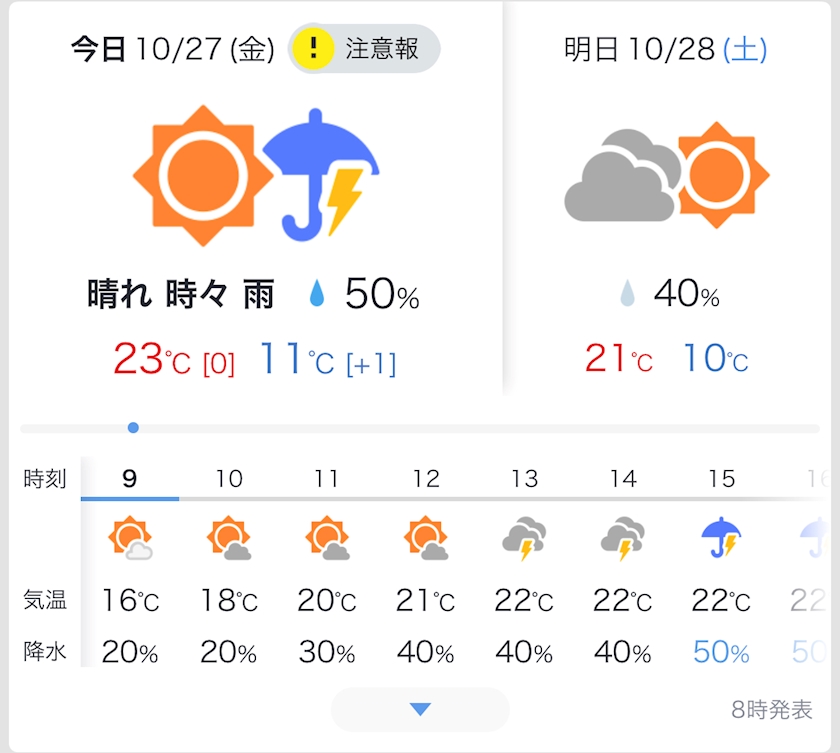Screen dimensions: 840x753
Task: Click the 10 o'clock sun cloud icon
Action: click(x=229, y=538)
